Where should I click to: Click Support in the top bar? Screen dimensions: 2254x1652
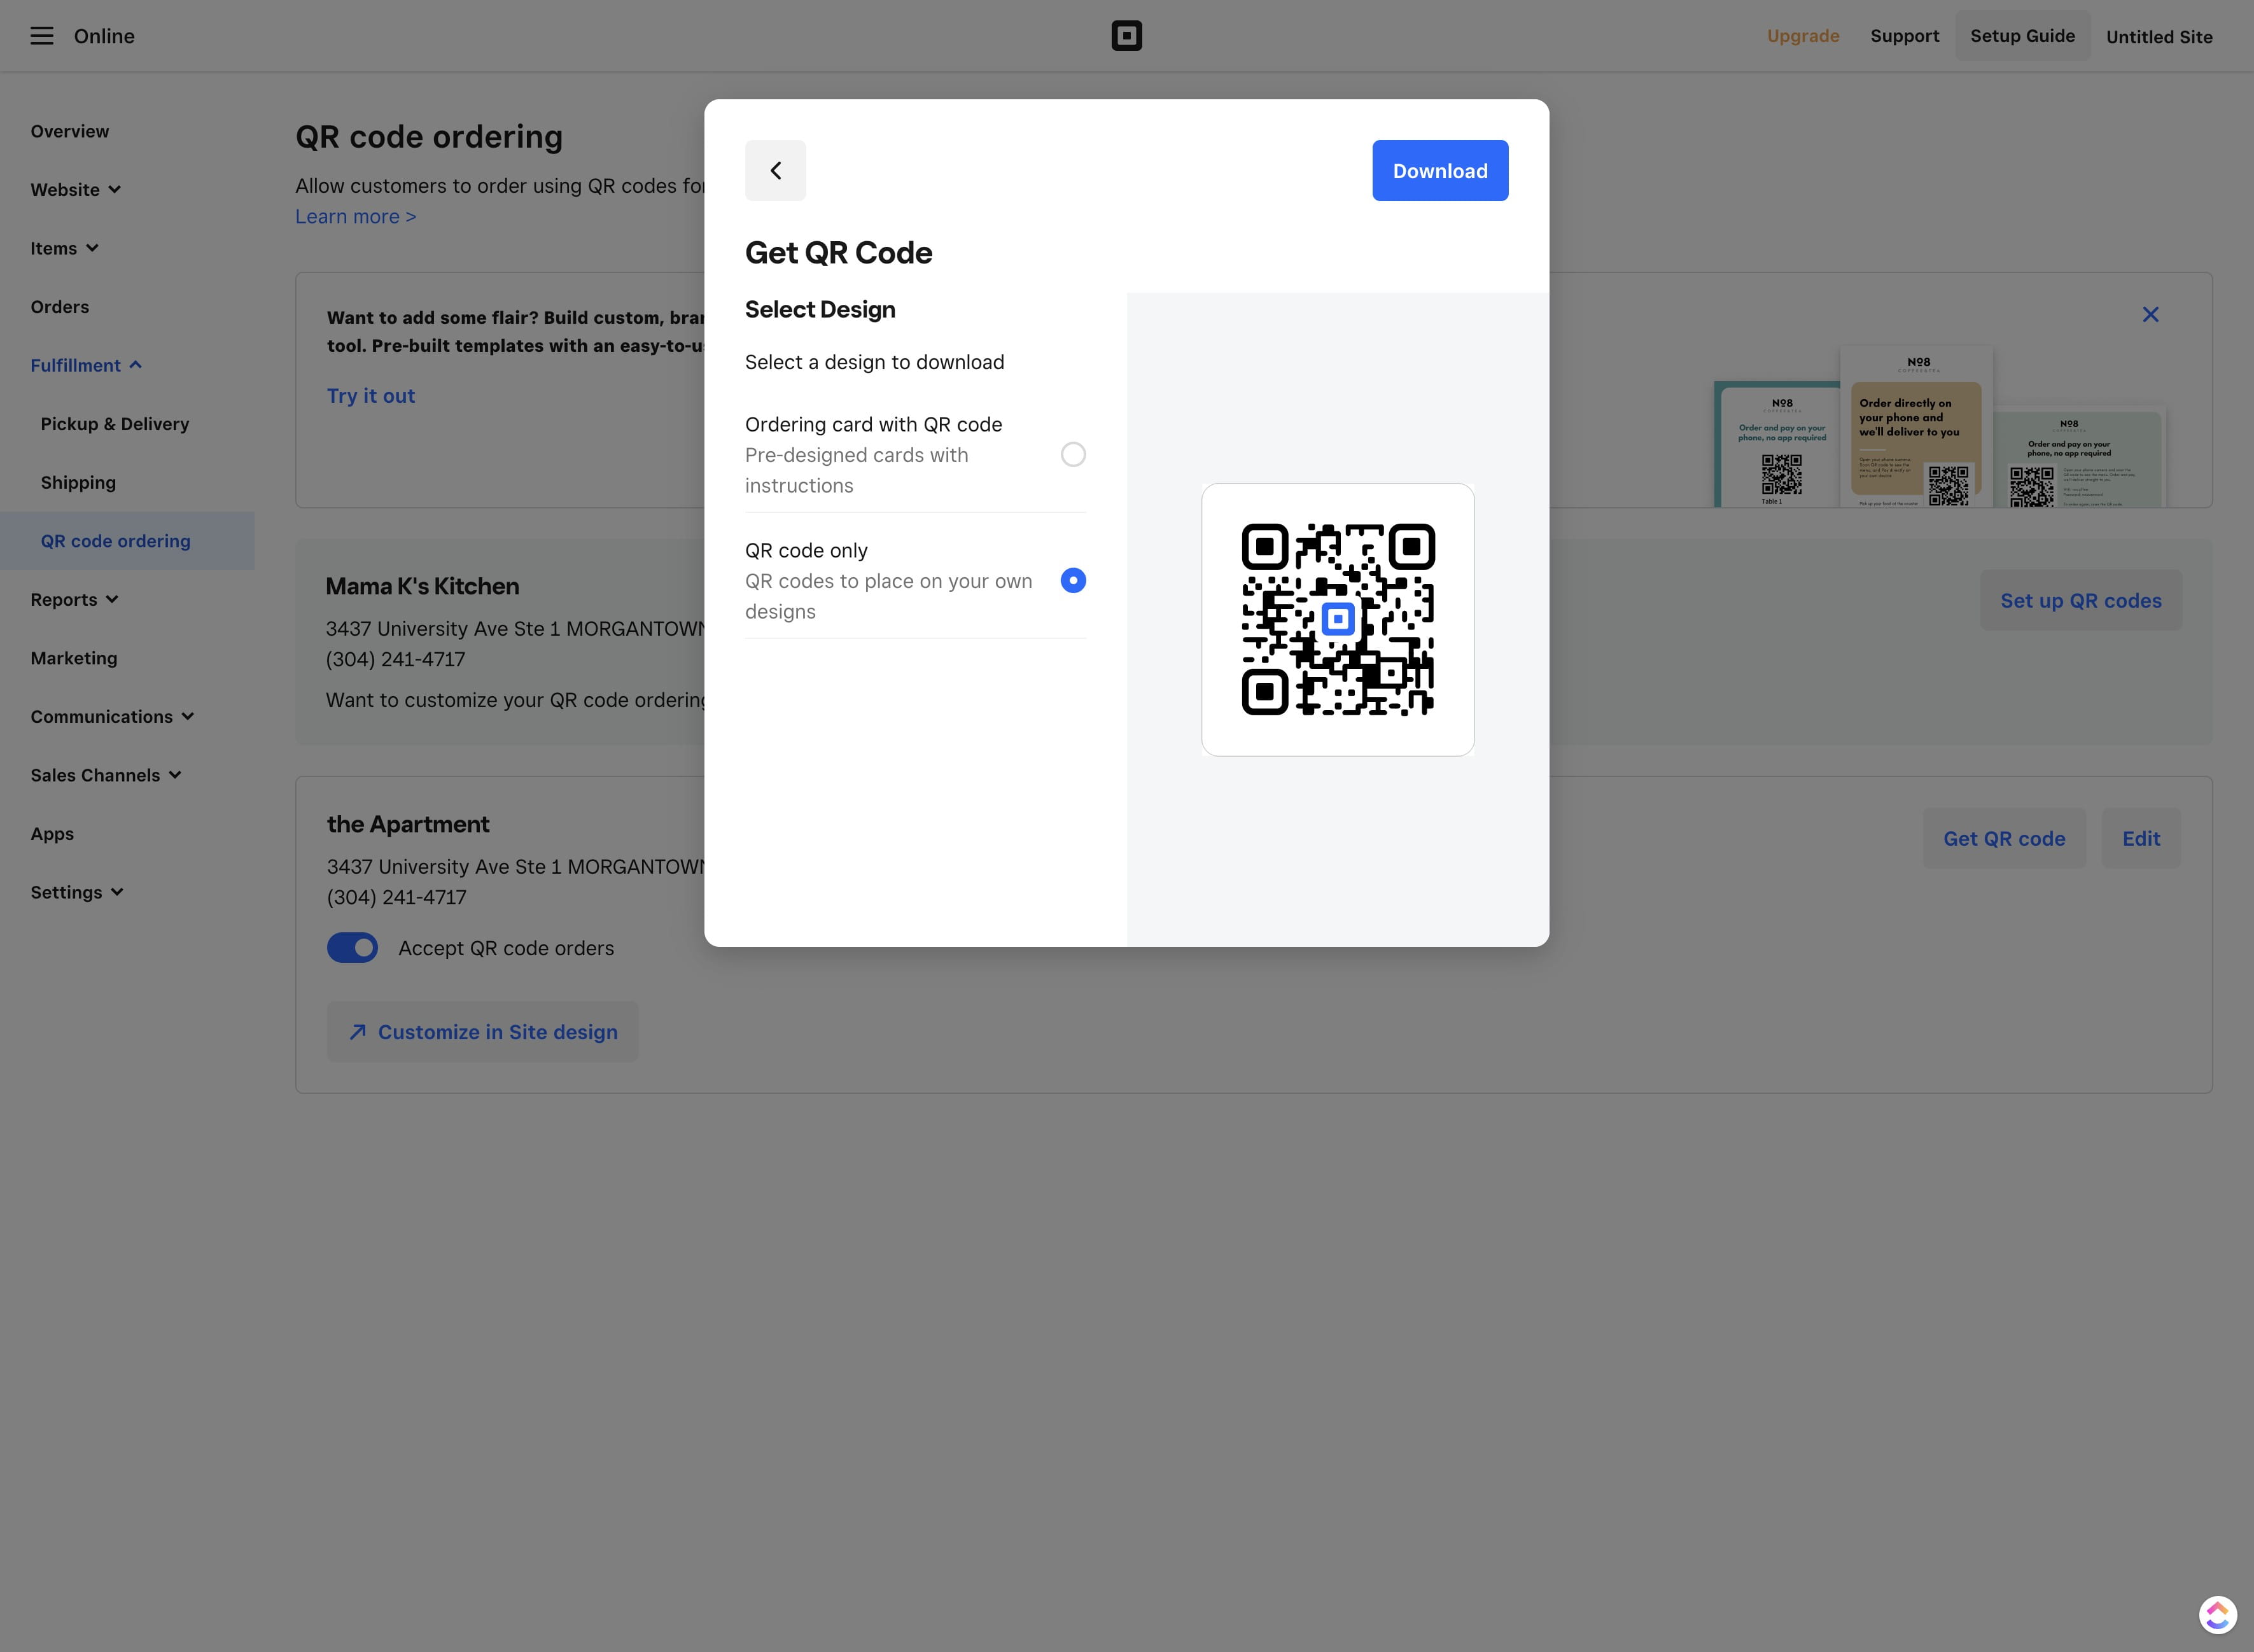pyautogui.click(x=1904, y=35)
